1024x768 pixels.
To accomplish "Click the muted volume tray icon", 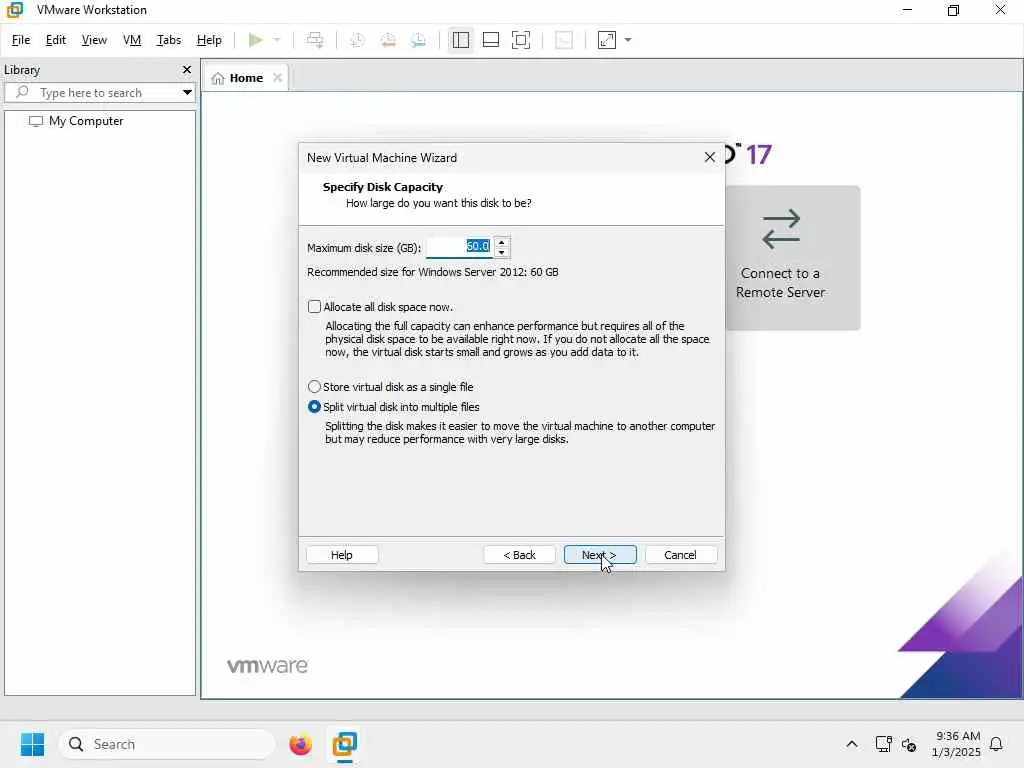I will click(x=909, y=744).
